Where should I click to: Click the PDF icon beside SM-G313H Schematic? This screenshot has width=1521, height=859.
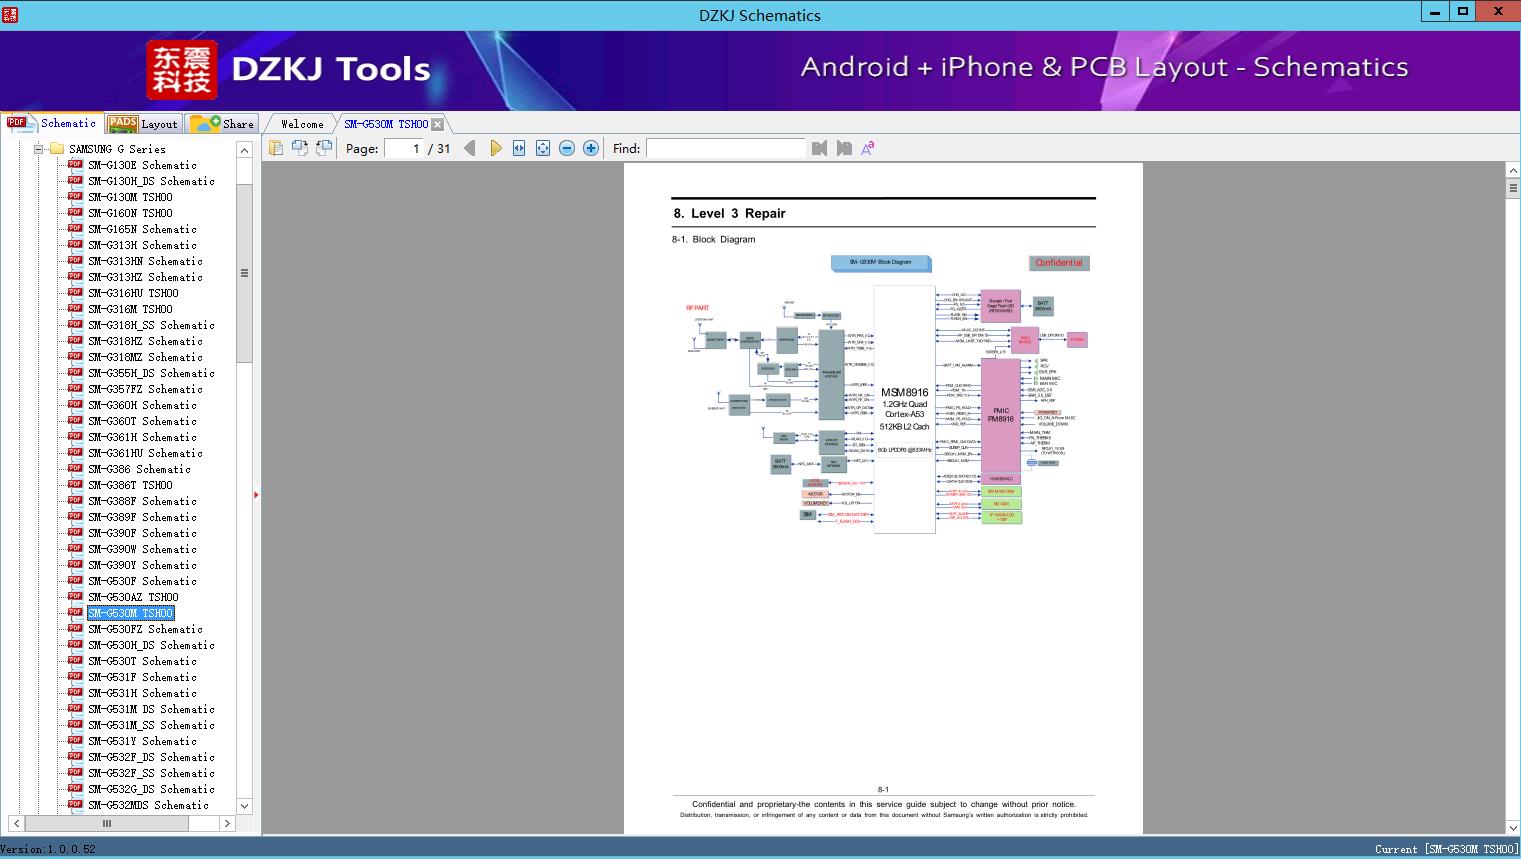[x=75, y=245]
